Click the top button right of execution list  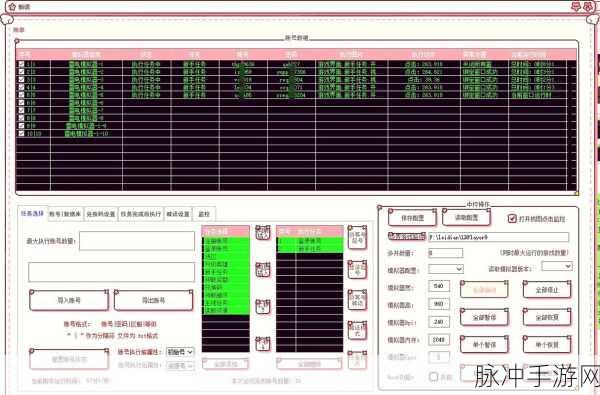[357, 237]
